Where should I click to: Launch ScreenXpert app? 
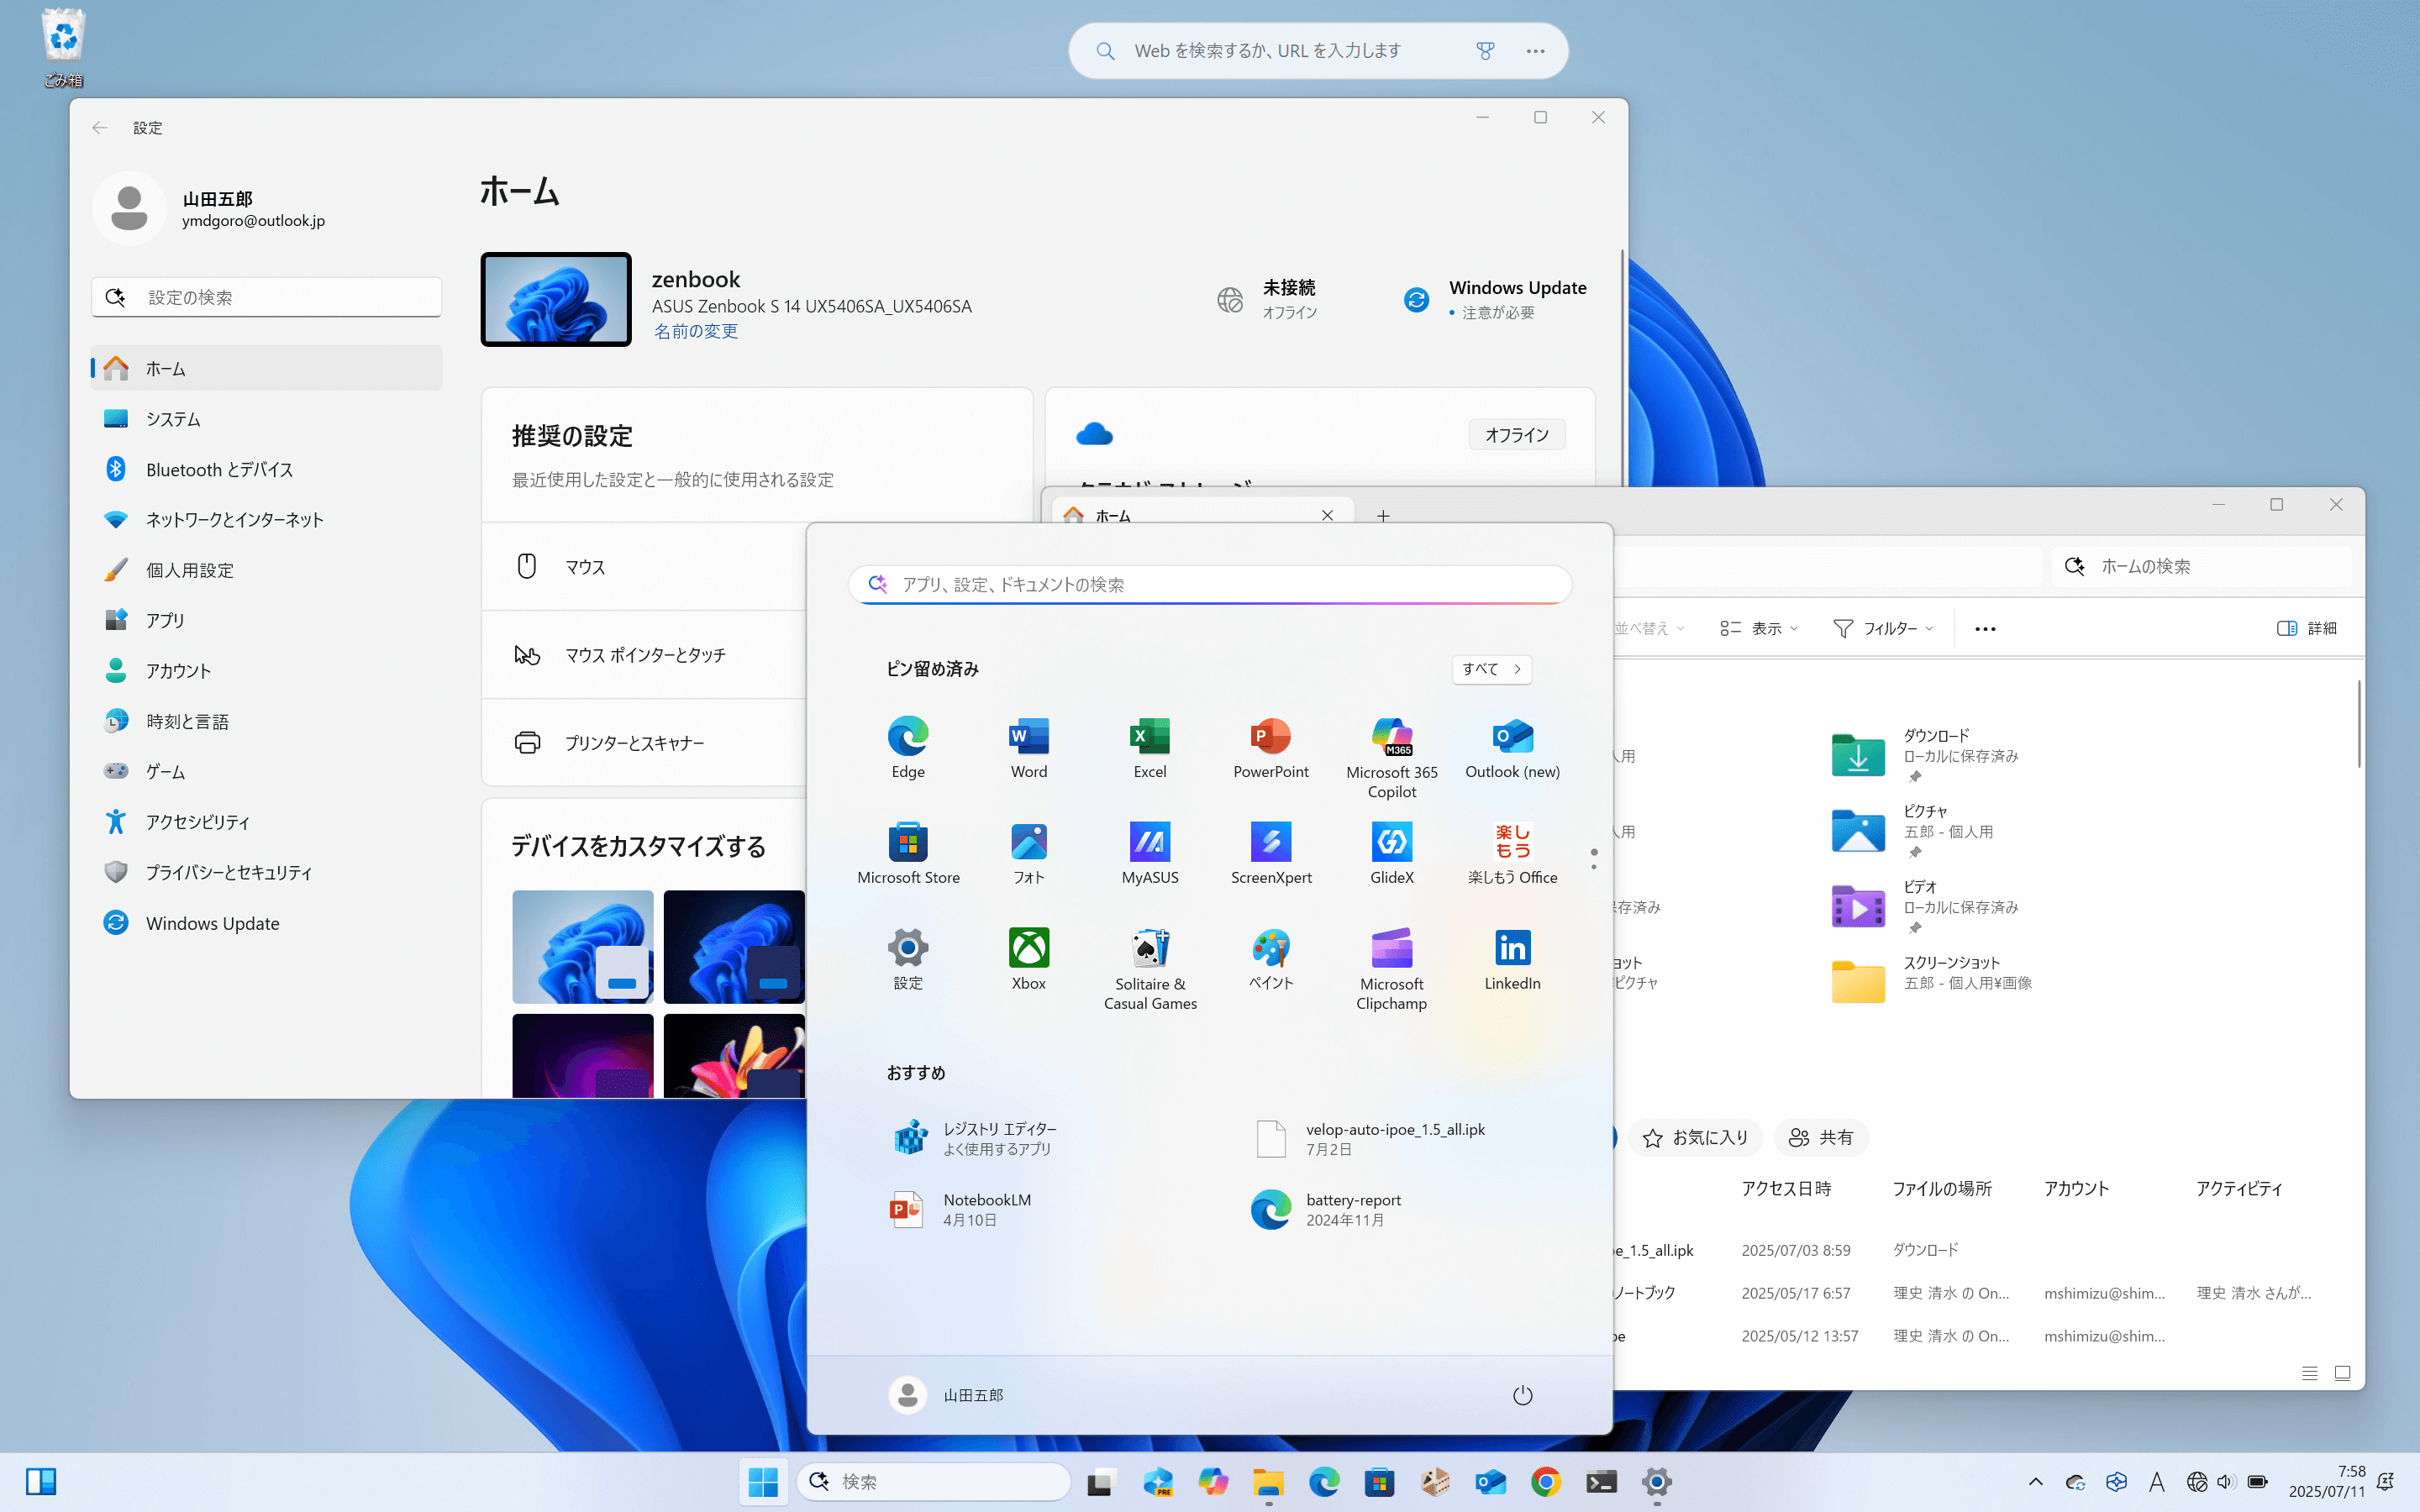1271,853
